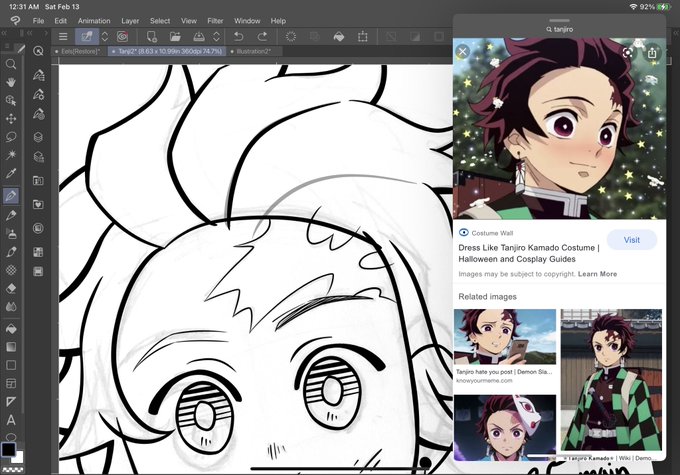This screenshot has width=680, height=475.
Task: Open the Learn More copyright link
Action: pyautogui.click(x=597, y=274)
